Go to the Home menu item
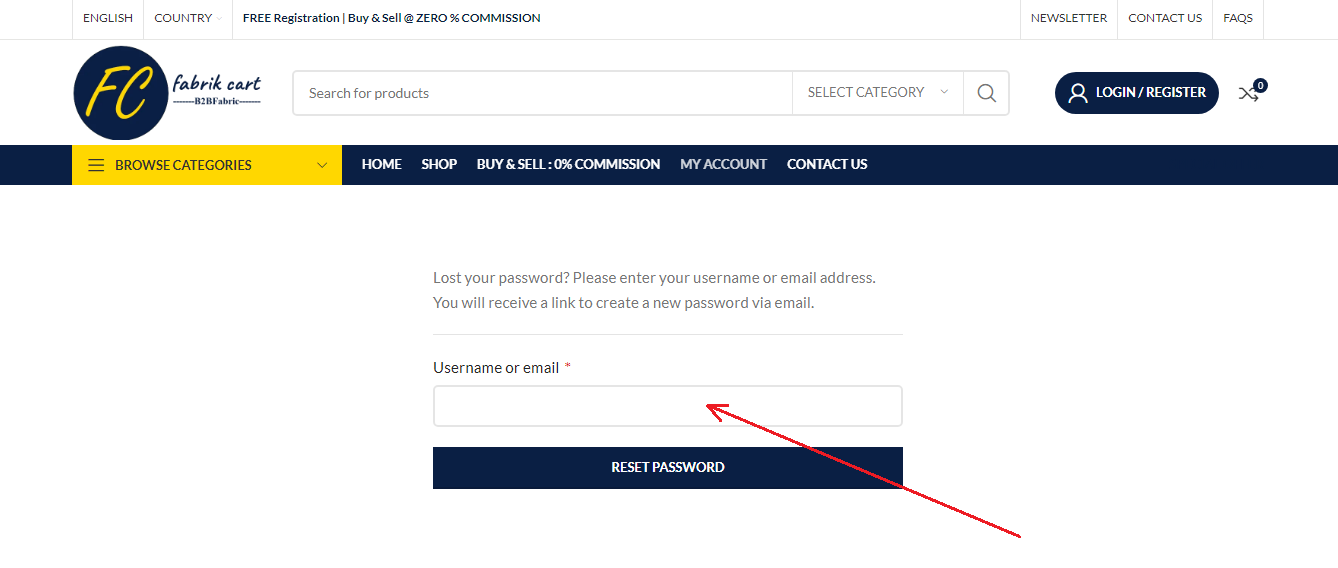The width and height of the screenshot is (1338, 568). pos(382,164)
